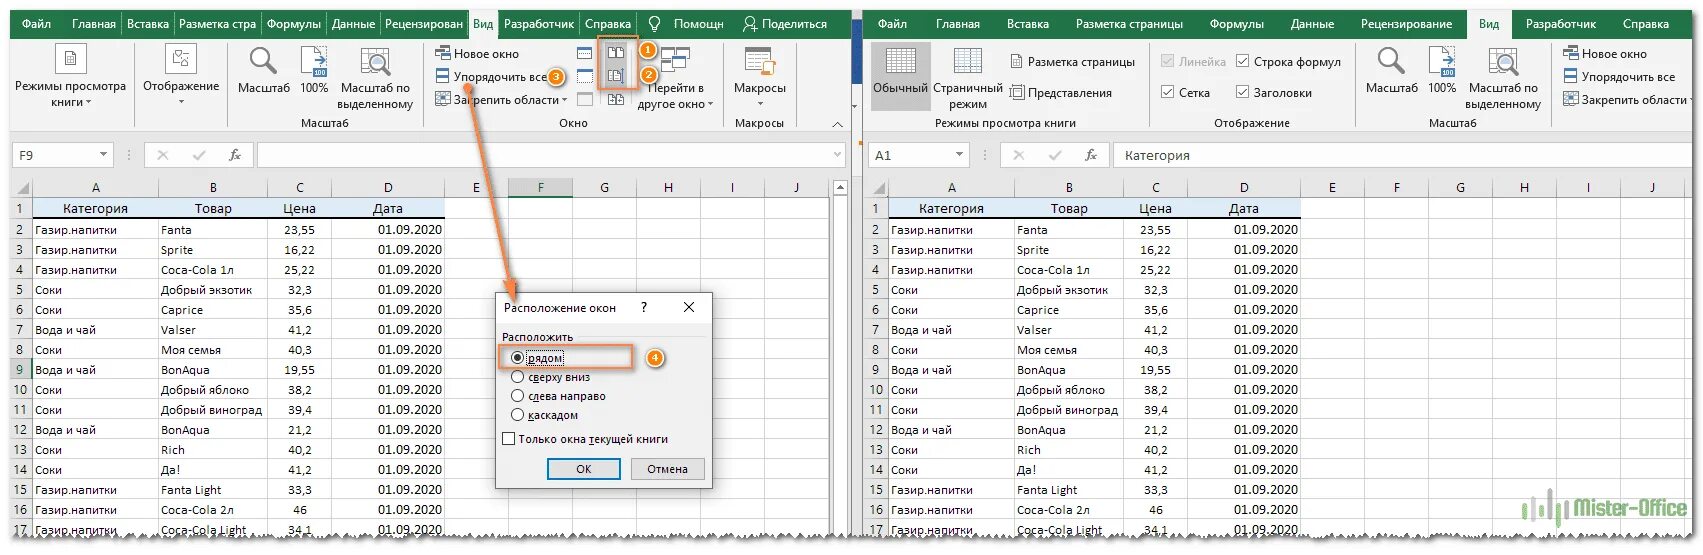Toggle the Сетка checkbox

click(x=1167, y=92)
